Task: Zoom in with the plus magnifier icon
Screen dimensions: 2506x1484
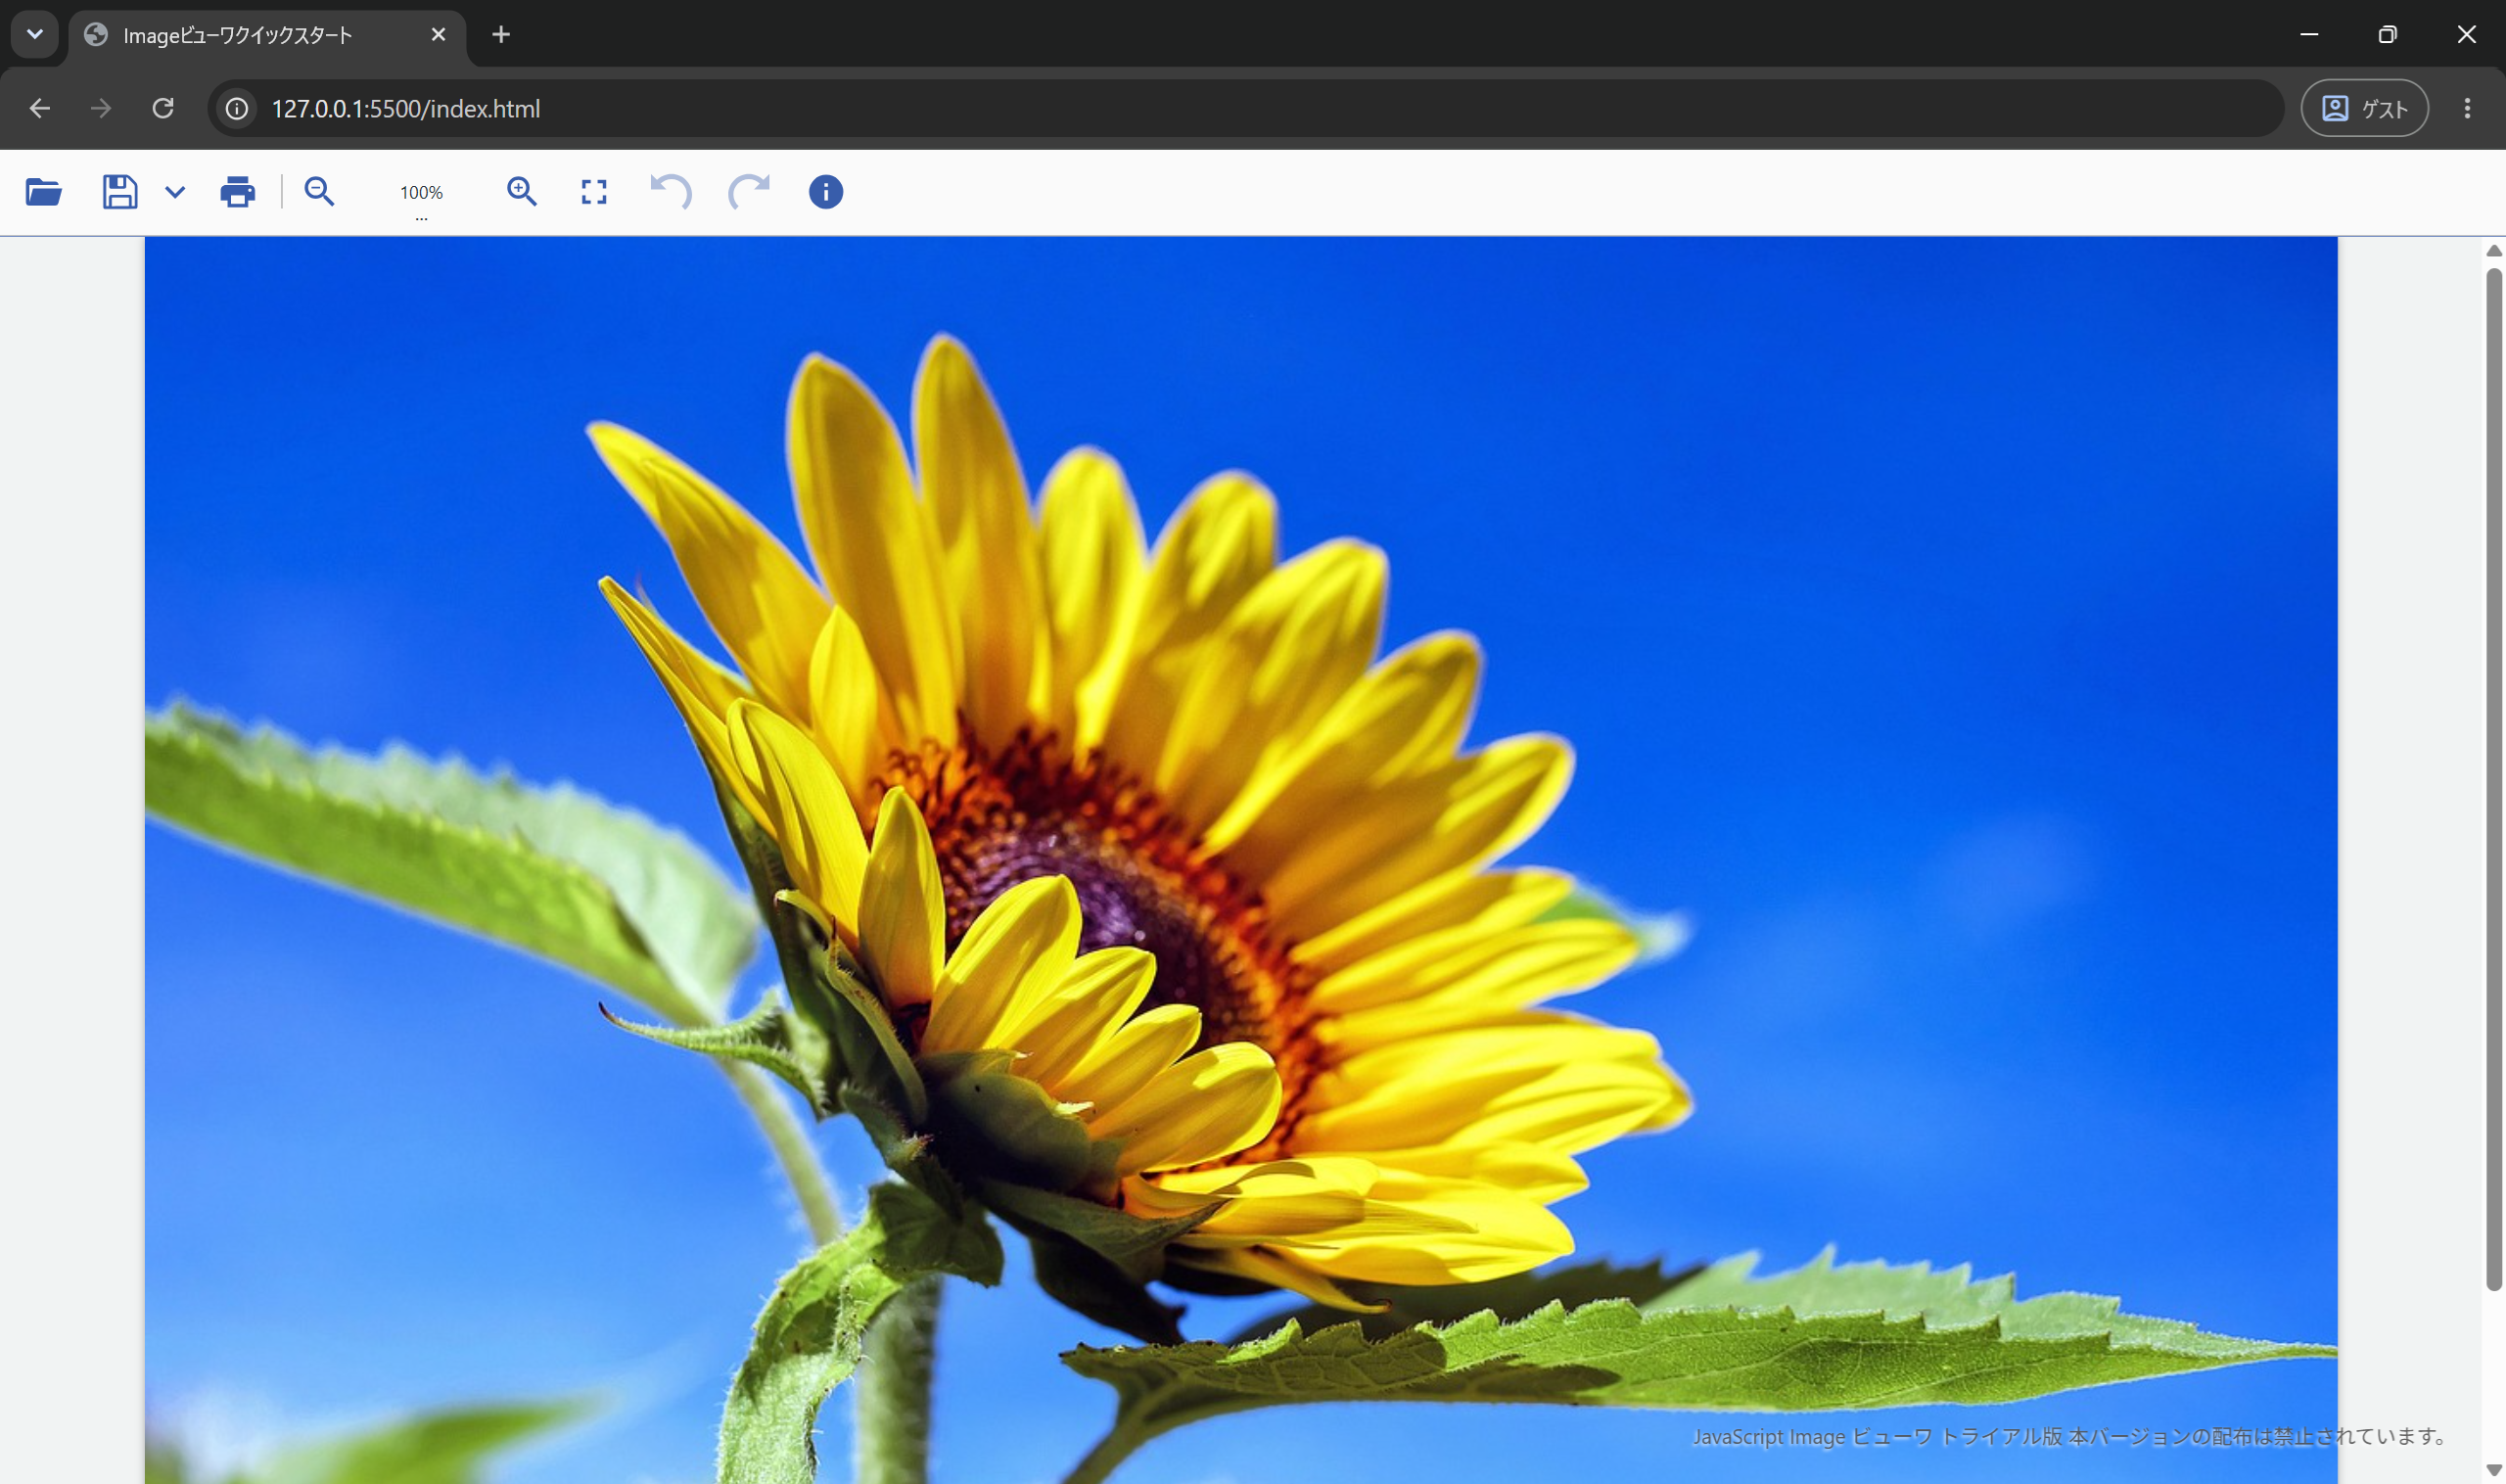Action: click(x=522, y=191)
